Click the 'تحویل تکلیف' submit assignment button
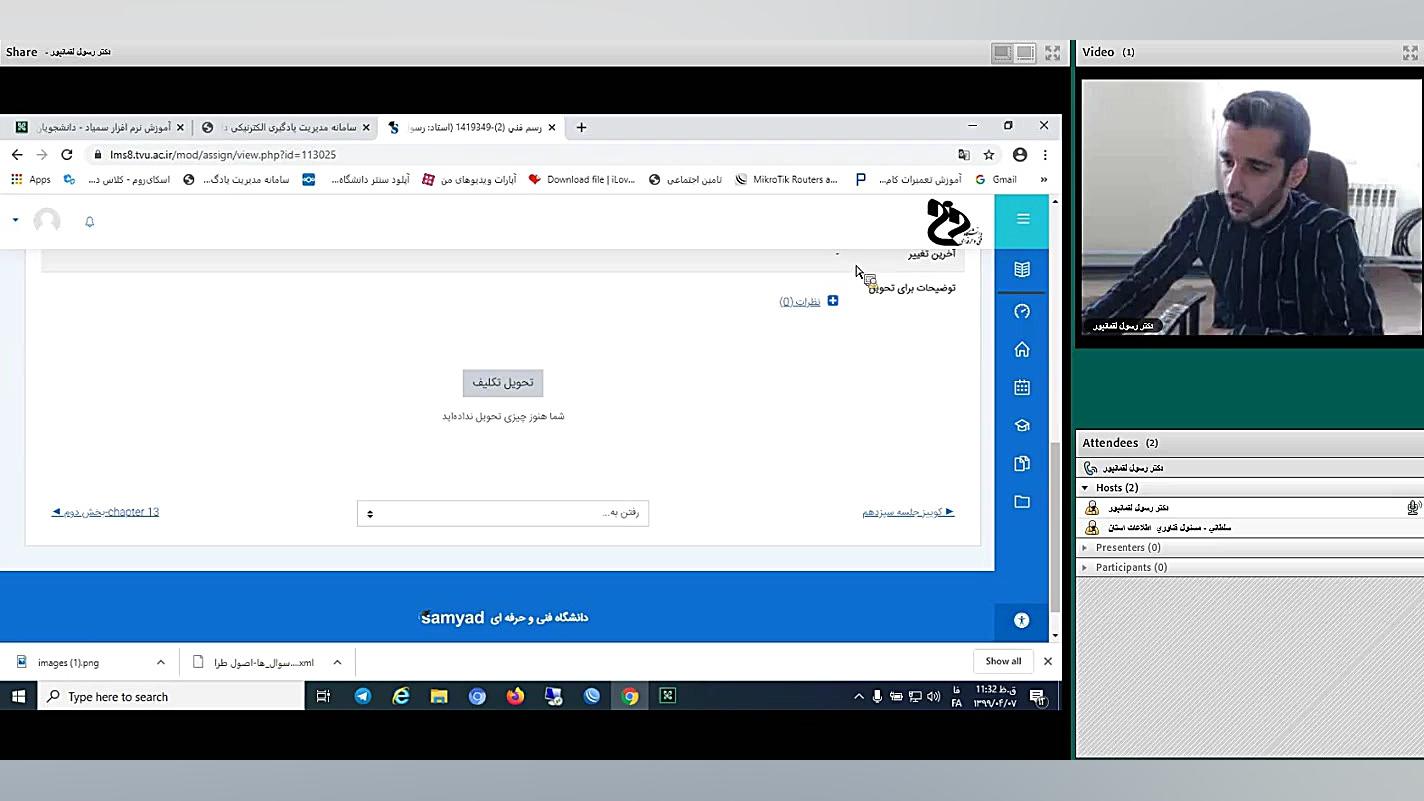 click(x=503, y=383)
